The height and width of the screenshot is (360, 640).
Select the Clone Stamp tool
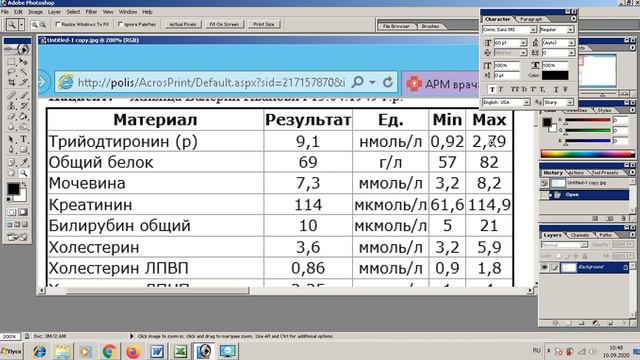[x=11, y=106]
